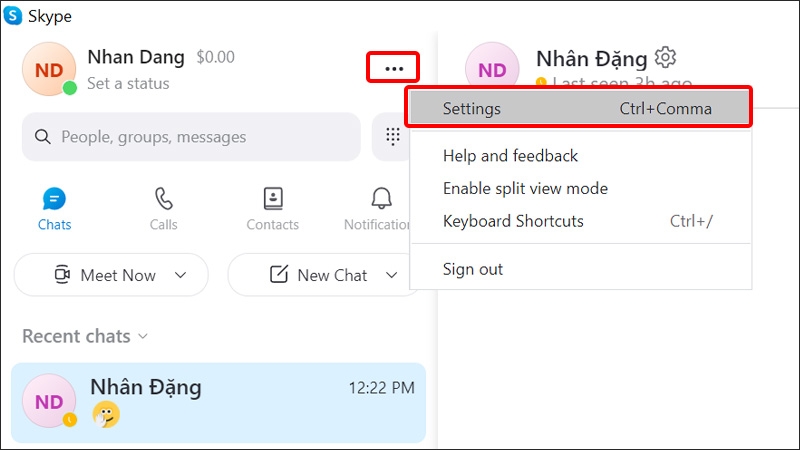800x450 pixels.
Task: Click the $0.00 Skype credit balance
Action: [x=215, y=57]
